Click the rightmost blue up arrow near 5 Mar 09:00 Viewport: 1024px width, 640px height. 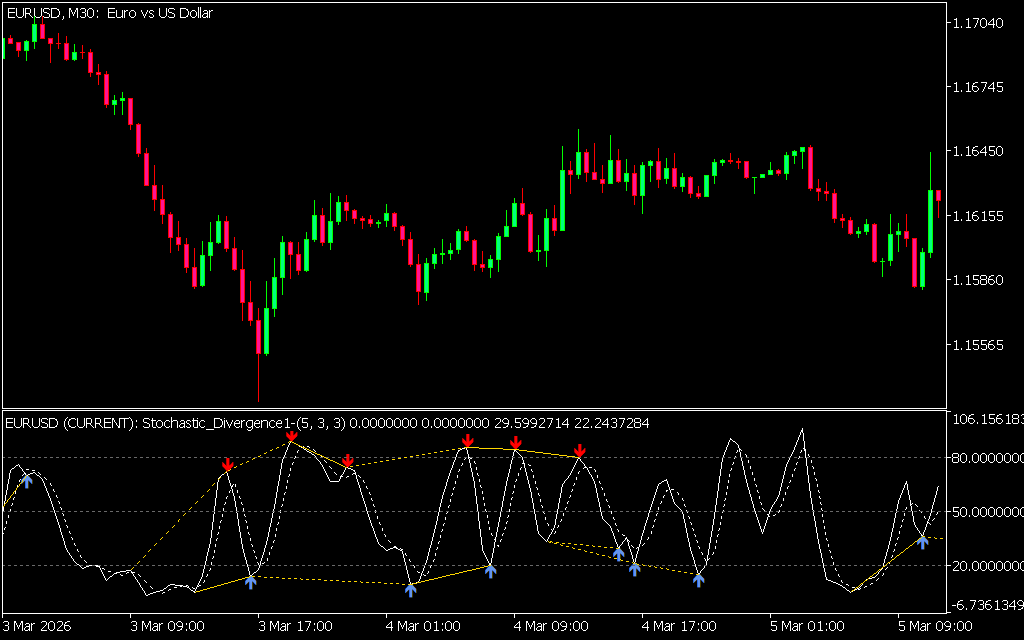(923, 541)
